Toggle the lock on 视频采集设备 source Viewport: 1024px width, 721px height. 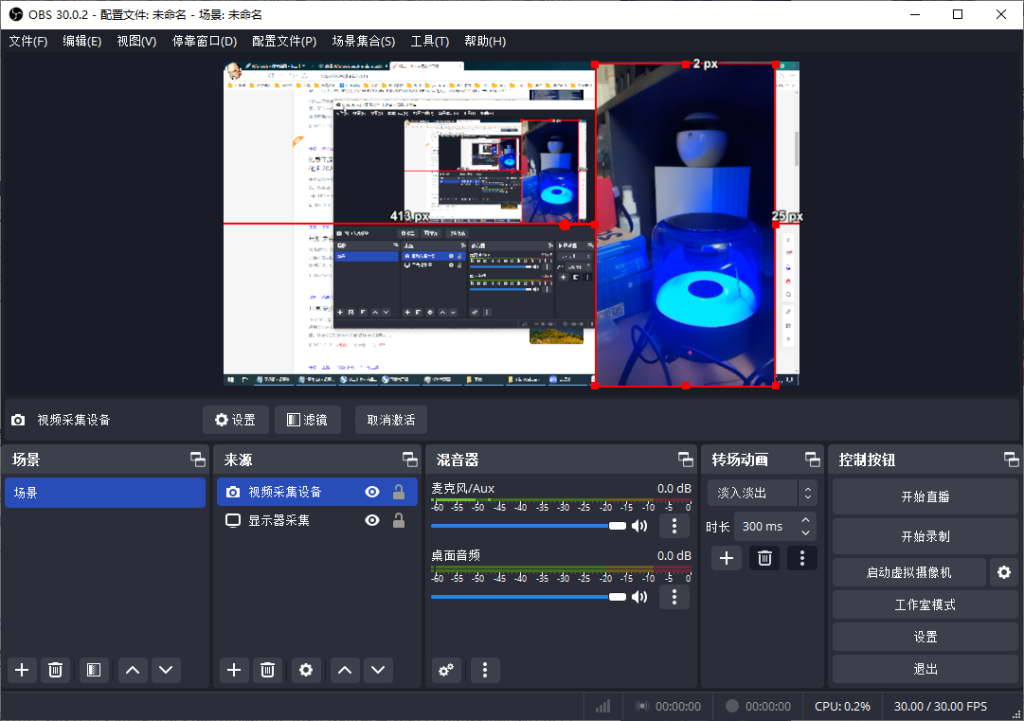(x=396, y=492)
